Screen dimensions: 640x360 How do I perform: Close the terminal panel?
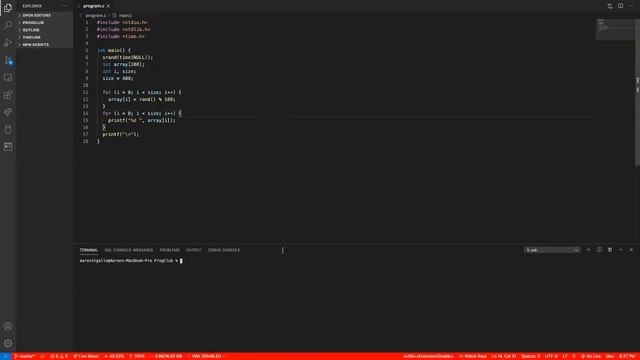631,250
